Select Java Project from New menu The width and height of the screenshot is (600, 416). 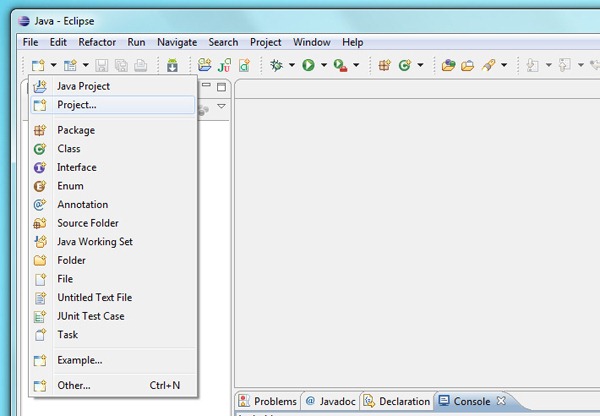[x=113, y=86]
